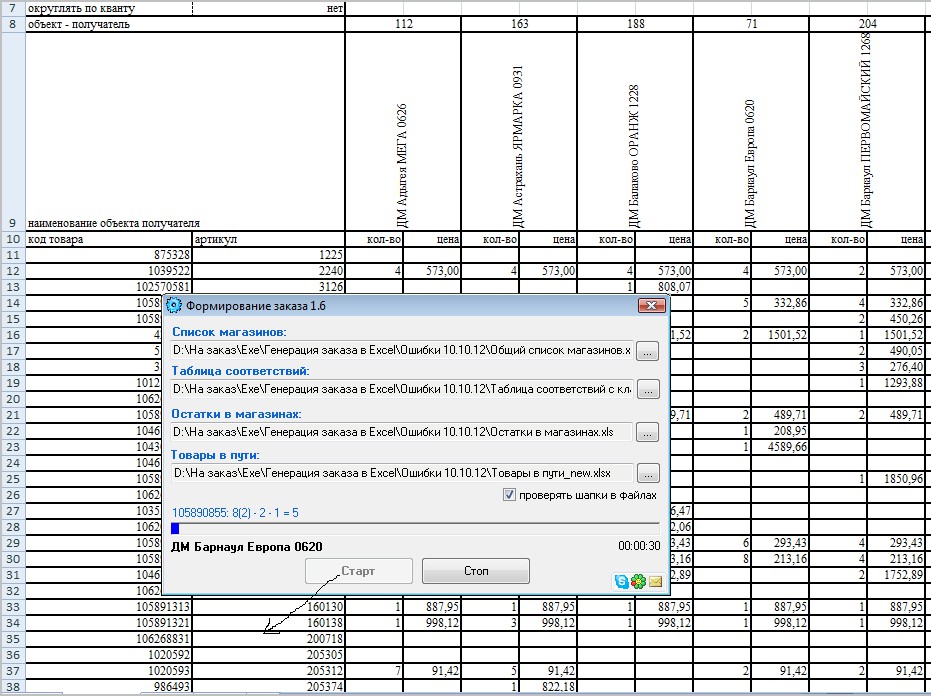Click product code cell '986493'
This screenshot has height=696, width=931.
click(109, 687)
